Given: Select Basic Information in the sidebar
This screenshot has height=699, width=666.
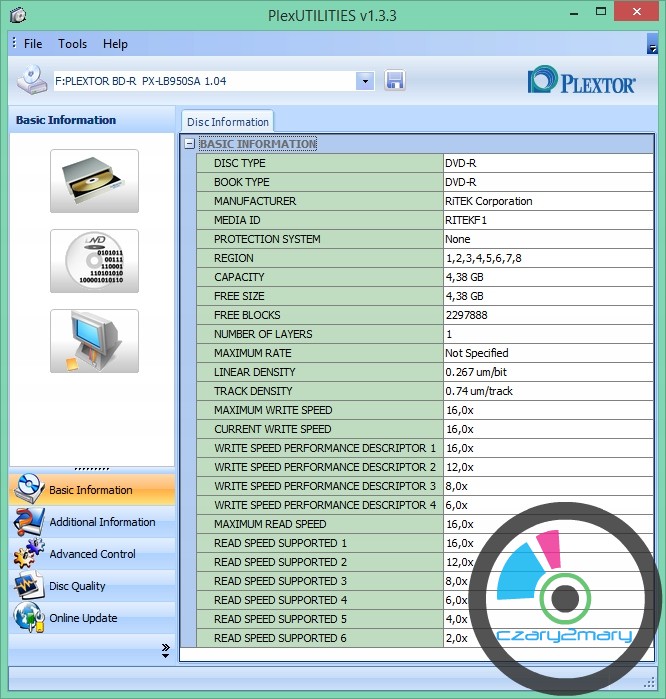Looking at the screenshot, I should click(90, 490).
